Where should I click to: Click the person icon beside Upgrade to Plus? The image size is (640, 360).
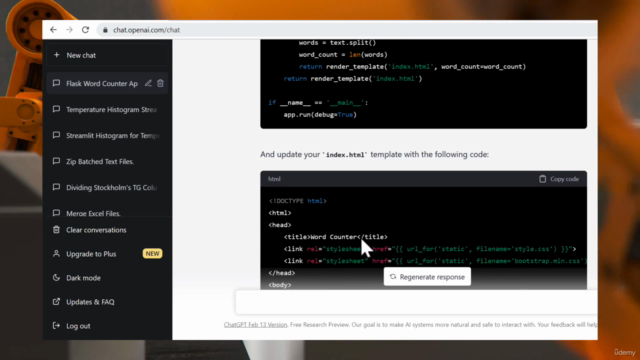click(56, 253)
